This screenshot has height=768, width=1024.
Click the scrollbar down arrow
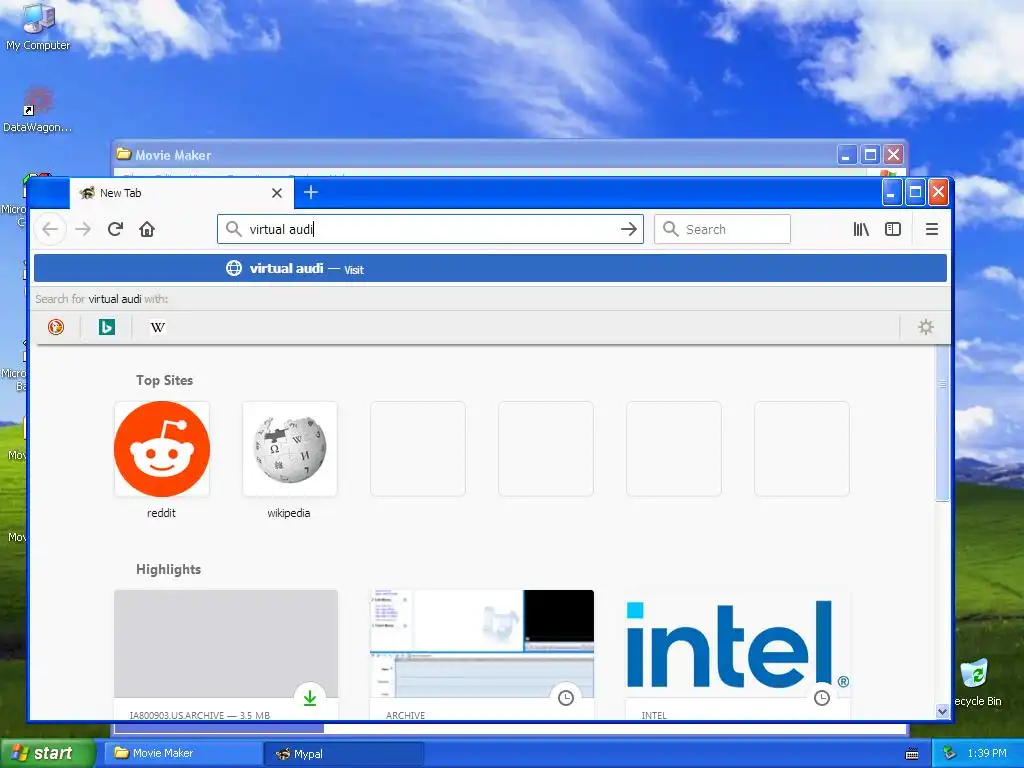tap(942, 711)
